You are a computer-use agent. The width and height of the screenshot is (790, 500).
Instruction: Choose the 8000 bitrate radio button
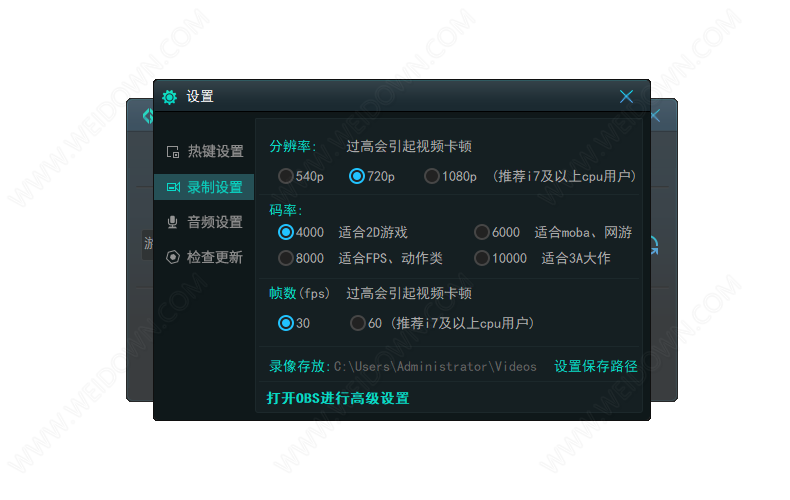[x=286, y=259]
